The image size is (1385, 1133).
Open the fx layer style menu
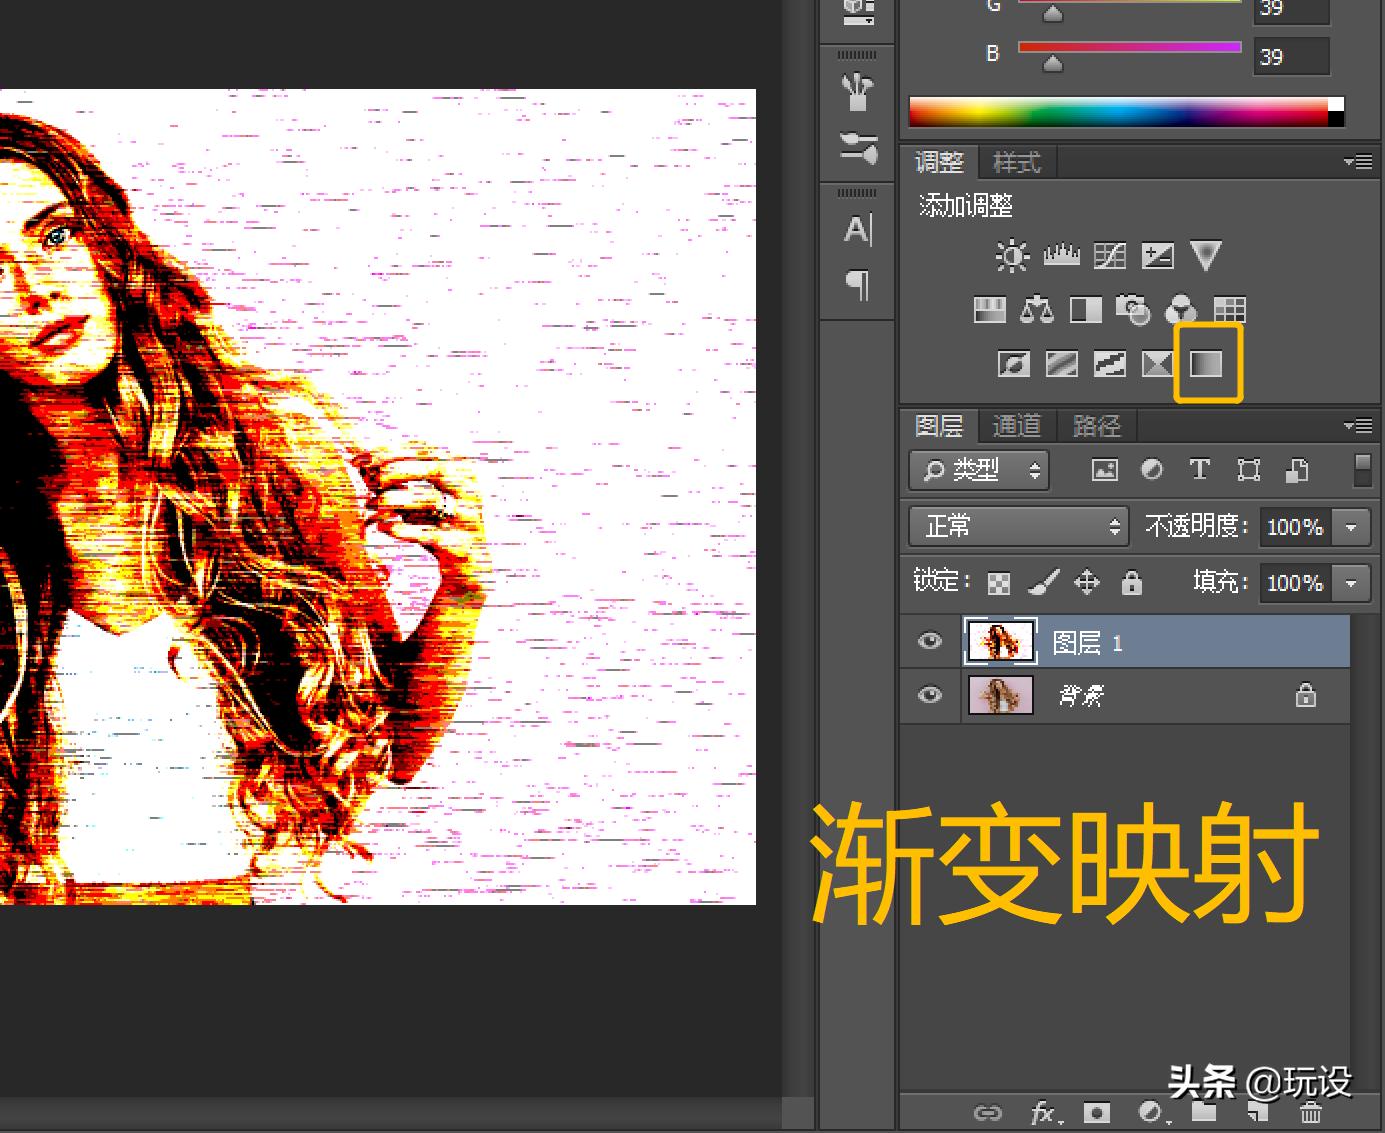point(1046,1113)
